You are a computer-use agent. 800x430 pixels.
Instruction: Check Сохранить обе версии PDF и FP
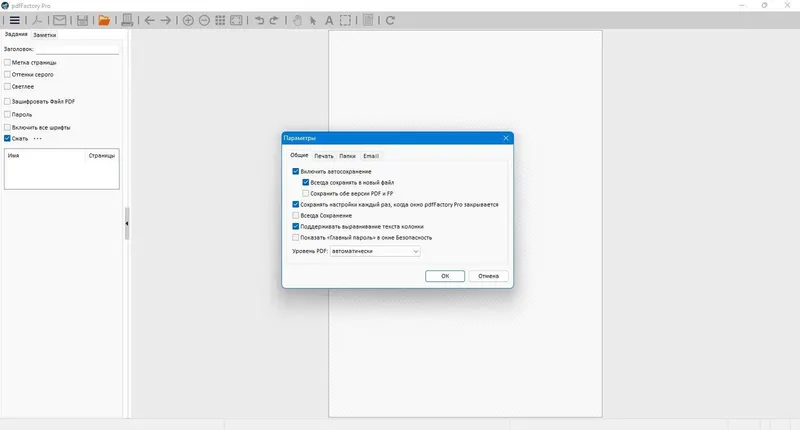pyautogui.click(x=306, y=193)
